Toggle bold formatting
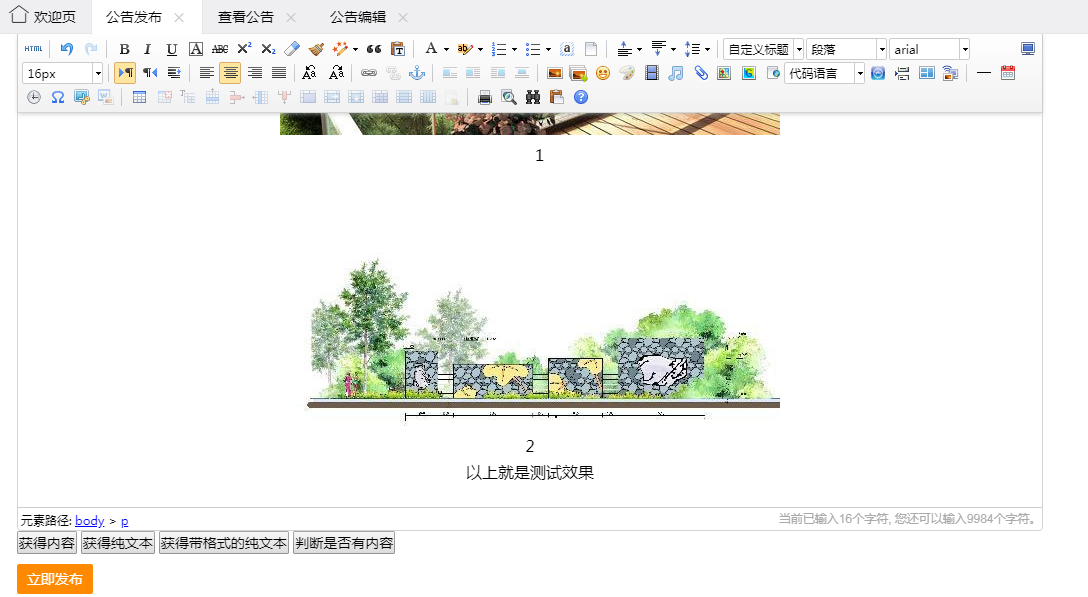The image size is (1088, 597). click(x=123, y=48)
